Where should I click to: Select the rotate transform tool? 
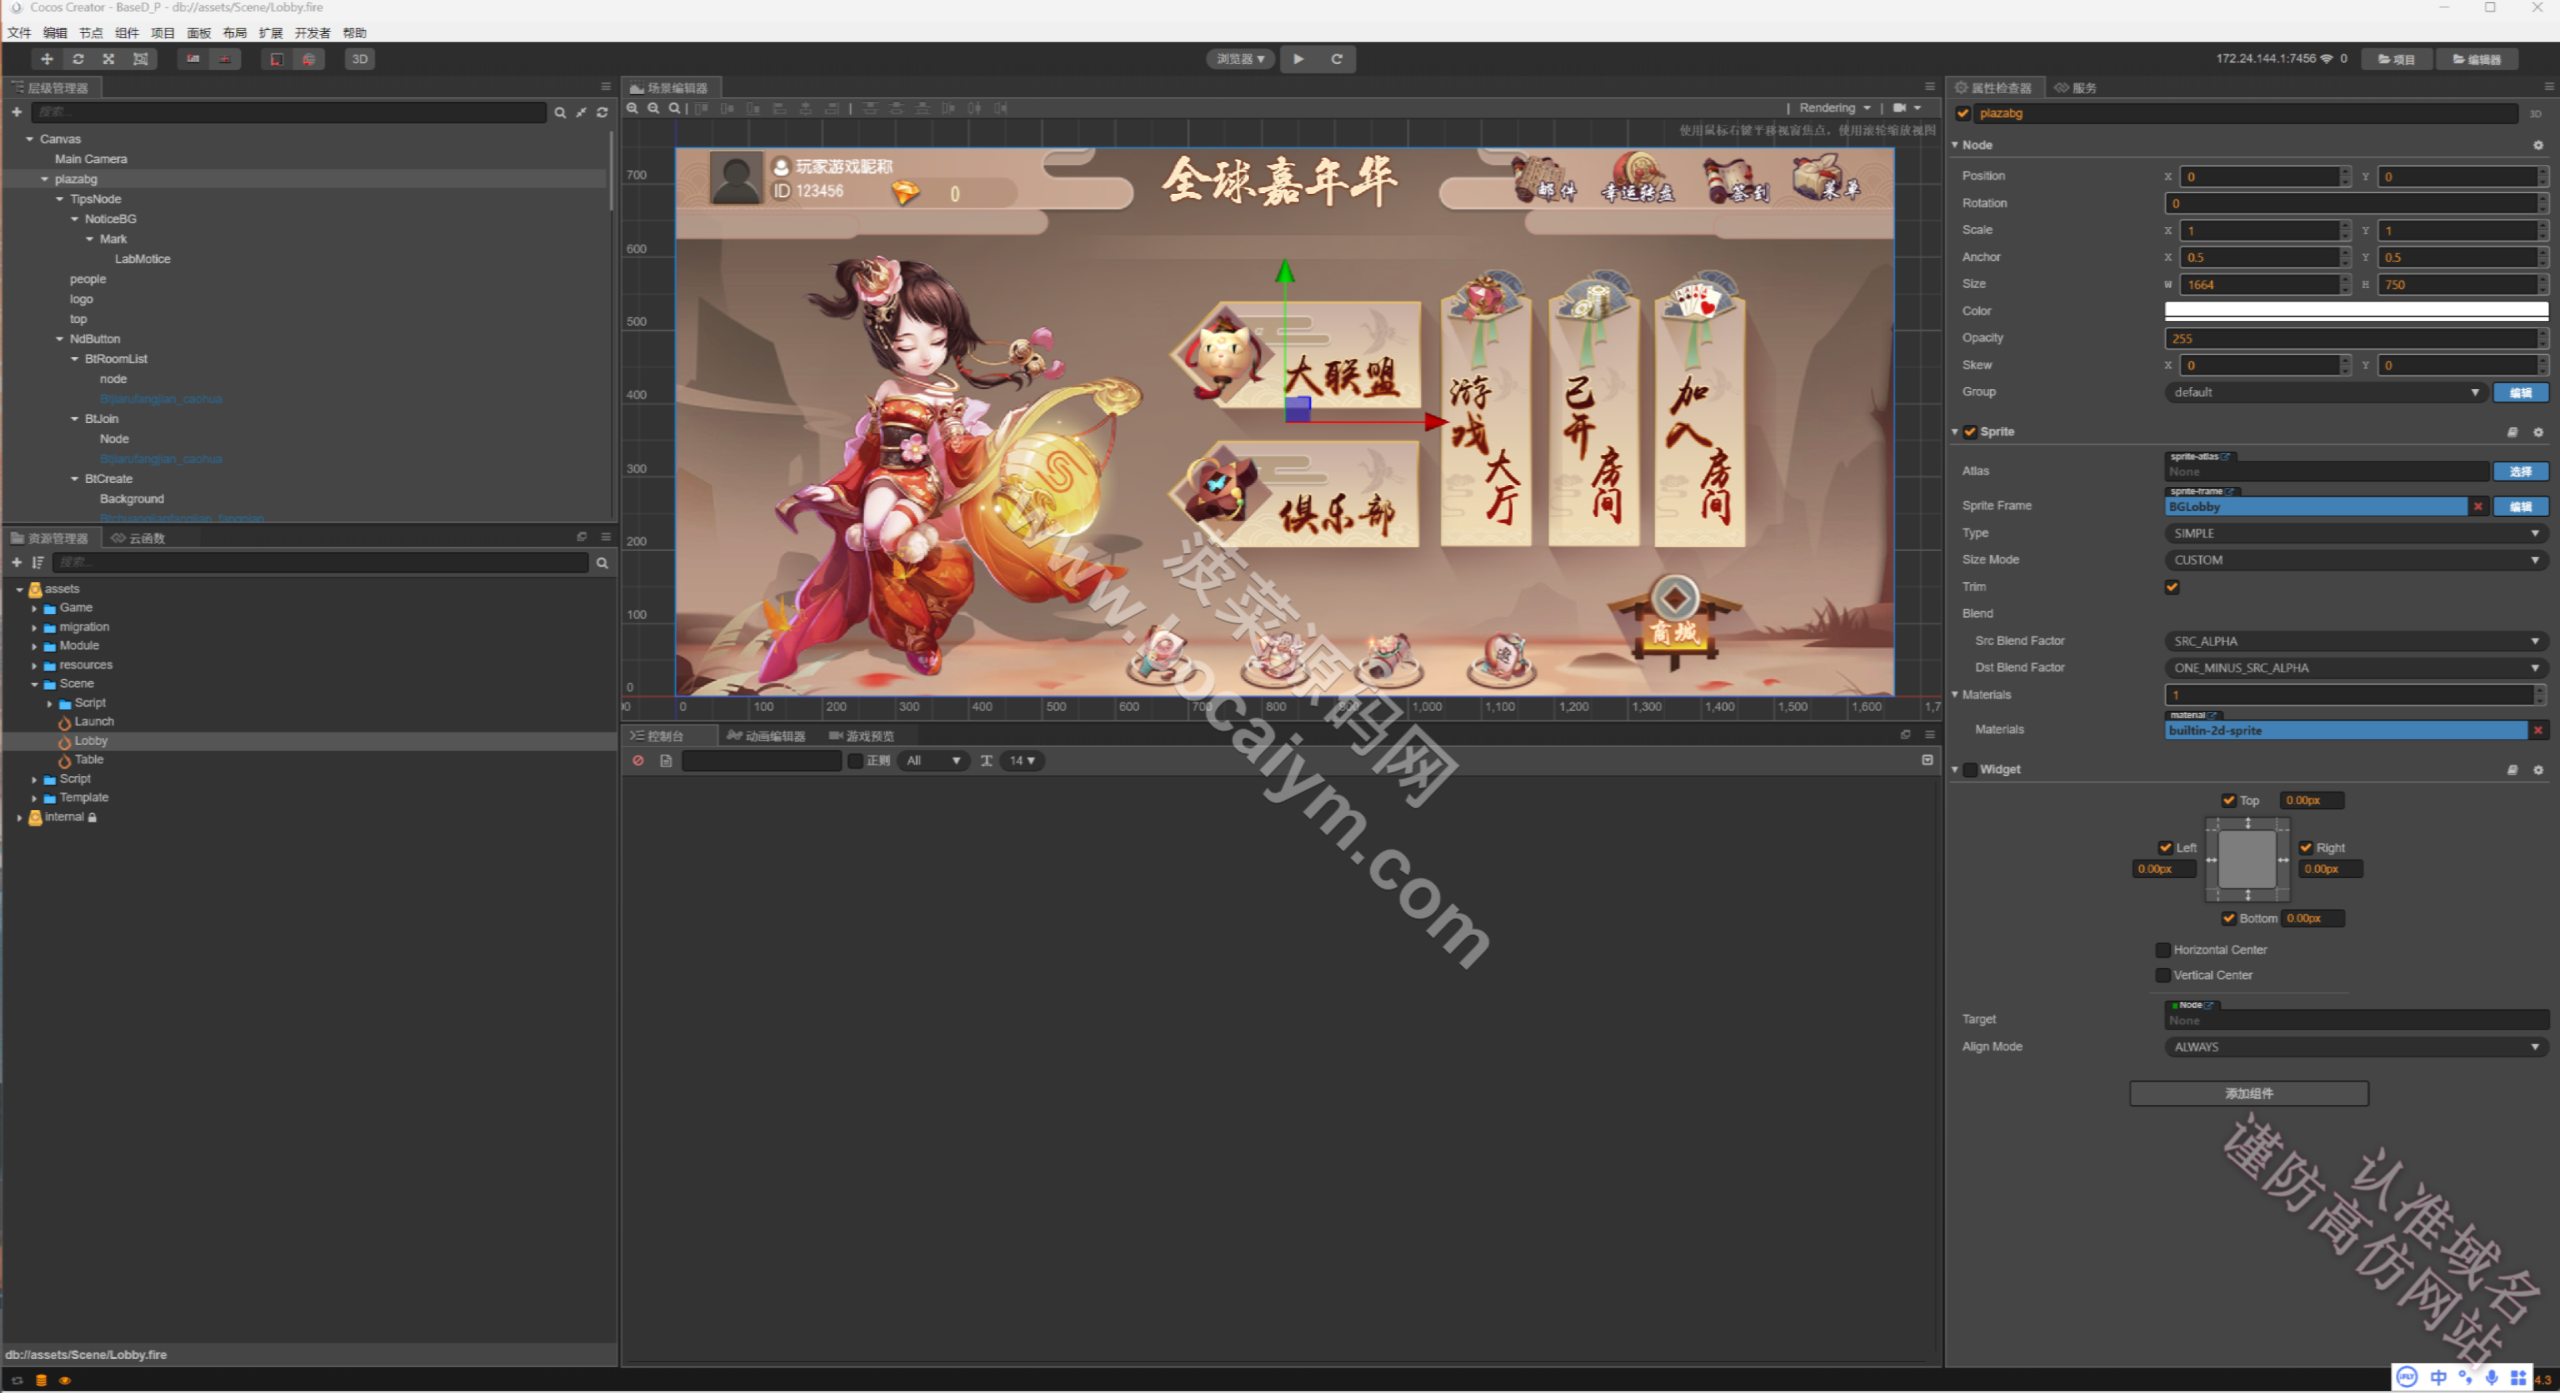click(x=78, y=59)
